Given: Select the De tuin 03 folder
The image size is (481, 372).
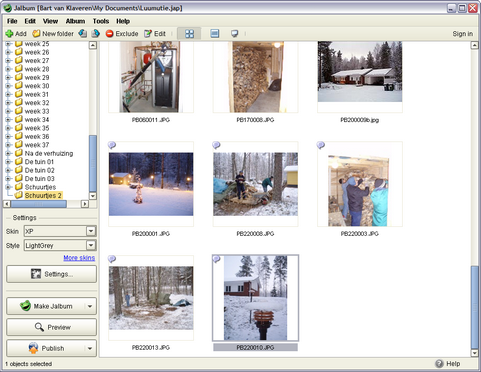Looking at the screenshot, I should [x=39, y=178].
